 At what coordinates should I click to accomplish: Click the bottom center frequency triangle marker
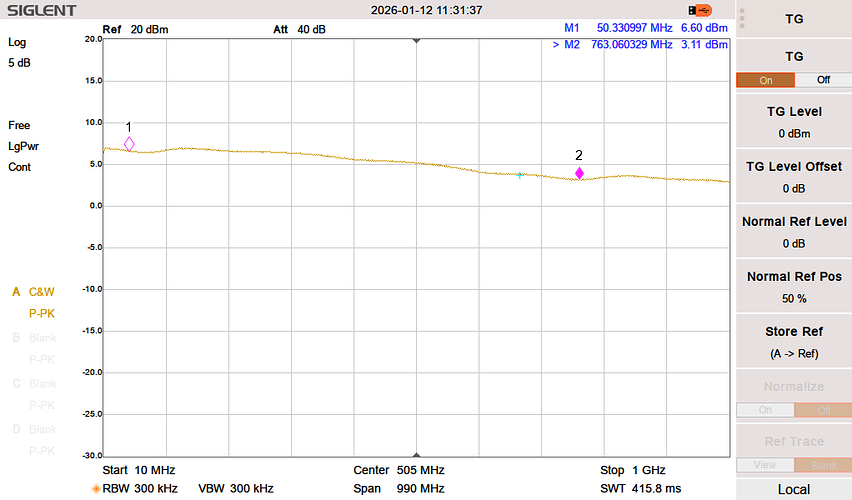tap(417, 454)
